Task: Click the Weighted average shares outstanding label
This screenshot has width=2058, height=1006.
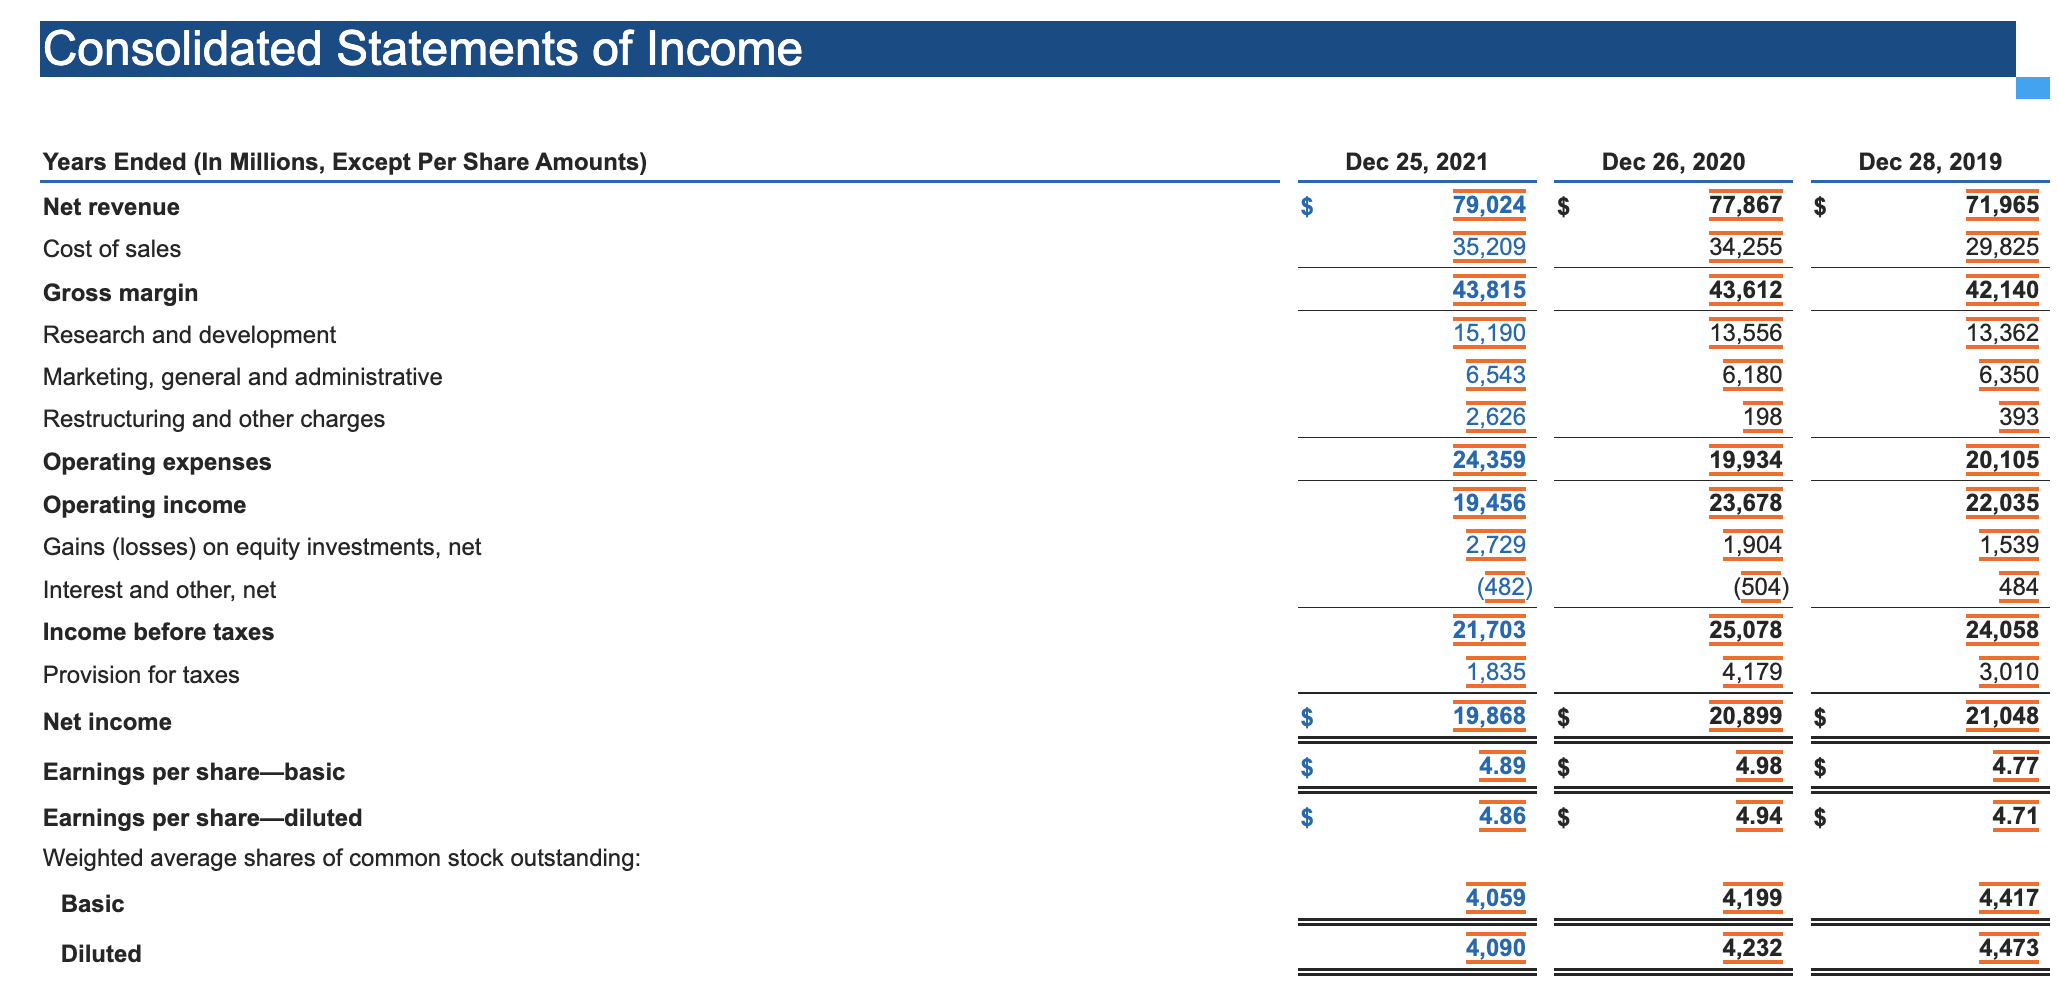Action: coord(341,857)
